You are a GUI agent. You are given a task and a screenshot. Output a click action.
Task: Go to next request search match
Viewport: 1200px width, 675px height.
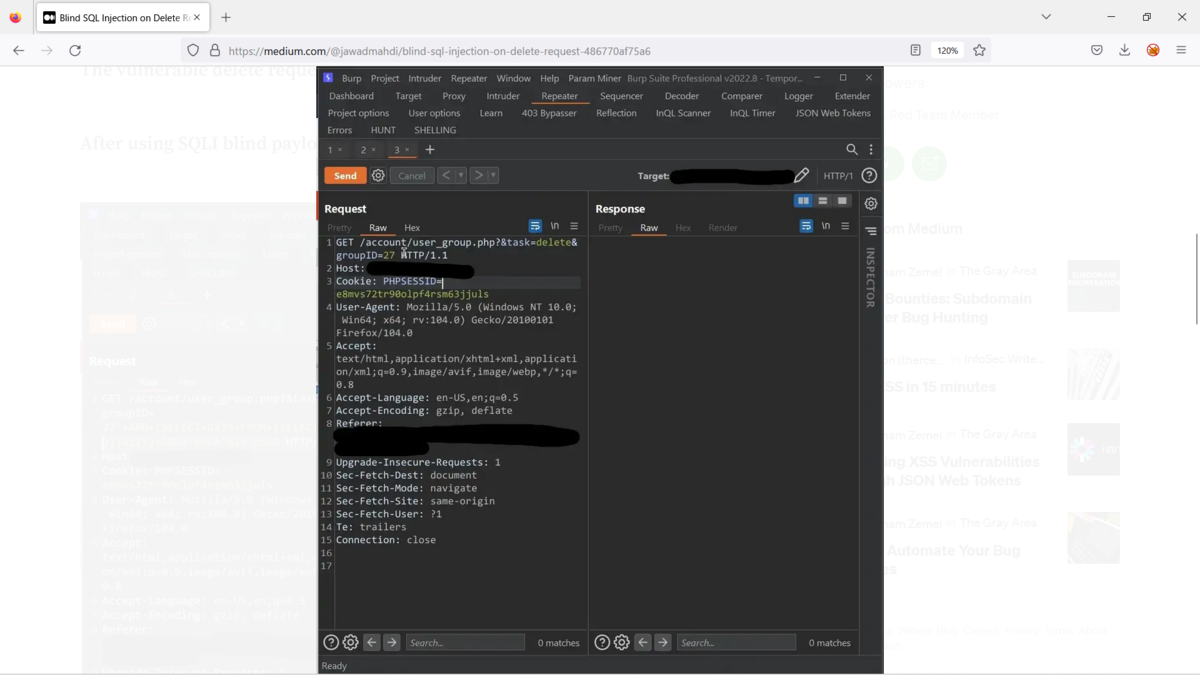(392, 642)
